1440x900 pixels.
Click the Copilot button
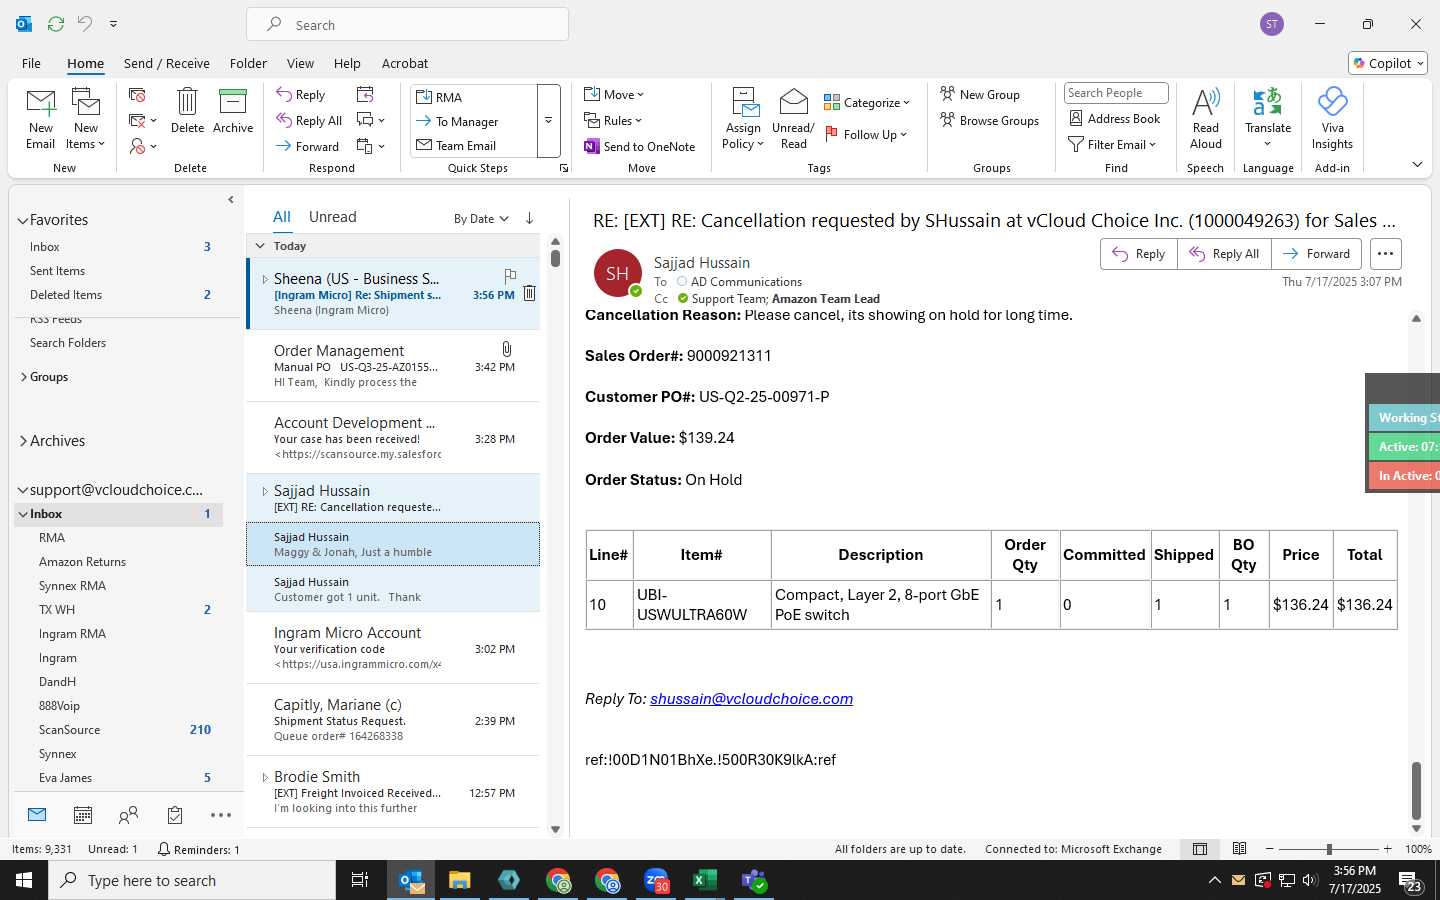coord(1388,63)
